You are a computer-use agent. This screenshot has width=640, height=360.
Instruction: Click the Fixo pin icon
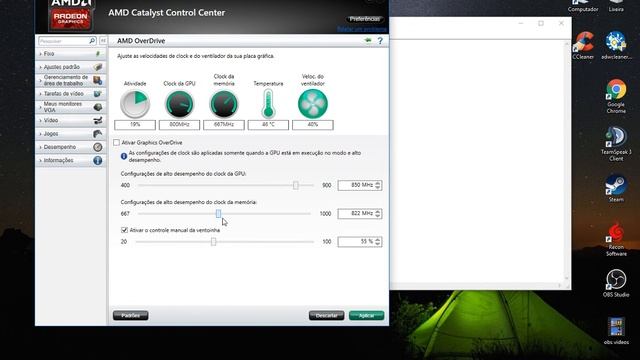(98, 53)
